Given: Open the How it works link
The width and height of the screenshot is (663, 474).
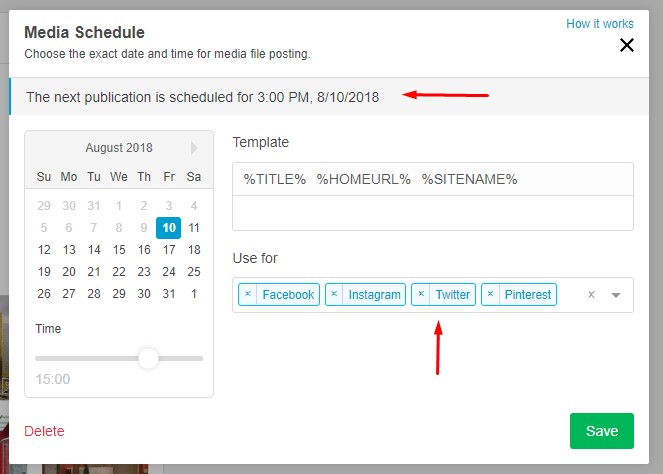Looking at the screenshot, I should coord(600,24).
